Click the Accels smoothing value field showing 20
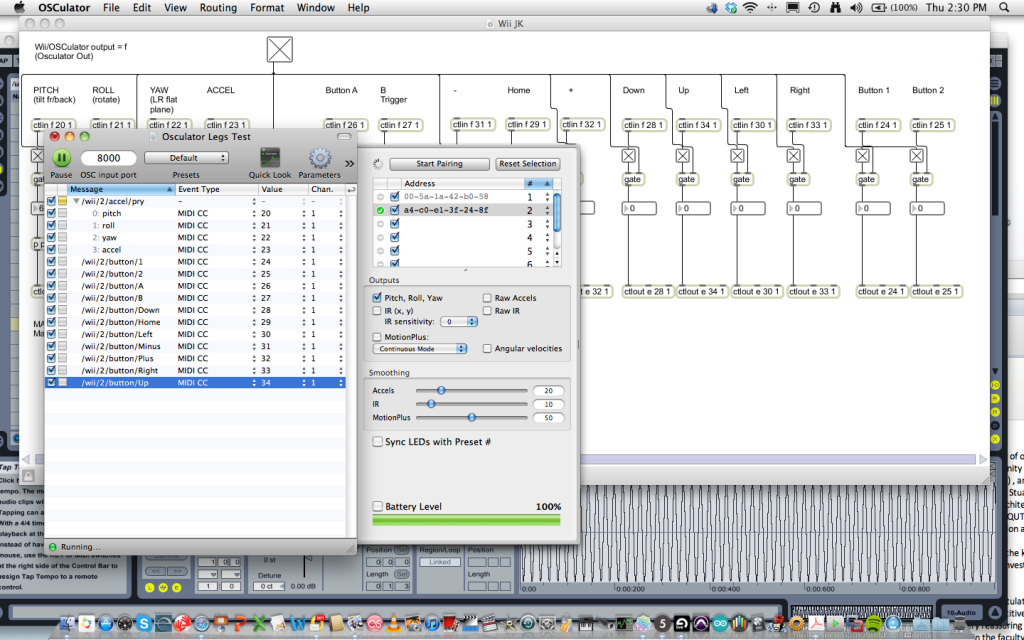The width and height of the screenshot is (1024, 640). [548, 391]
